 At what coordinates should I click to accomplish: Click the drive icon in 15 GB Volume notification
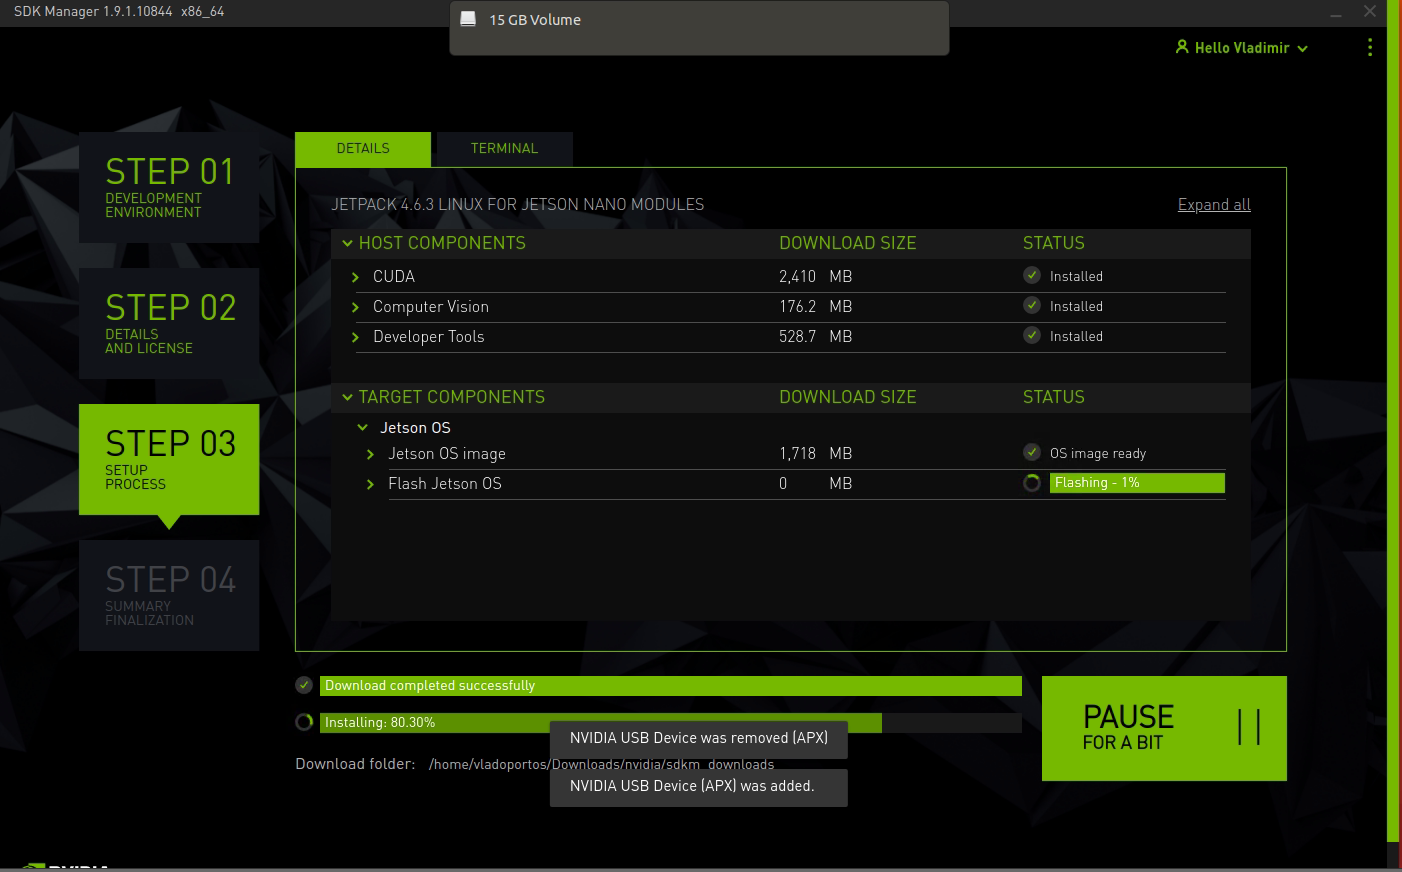[x=467, y=19]
